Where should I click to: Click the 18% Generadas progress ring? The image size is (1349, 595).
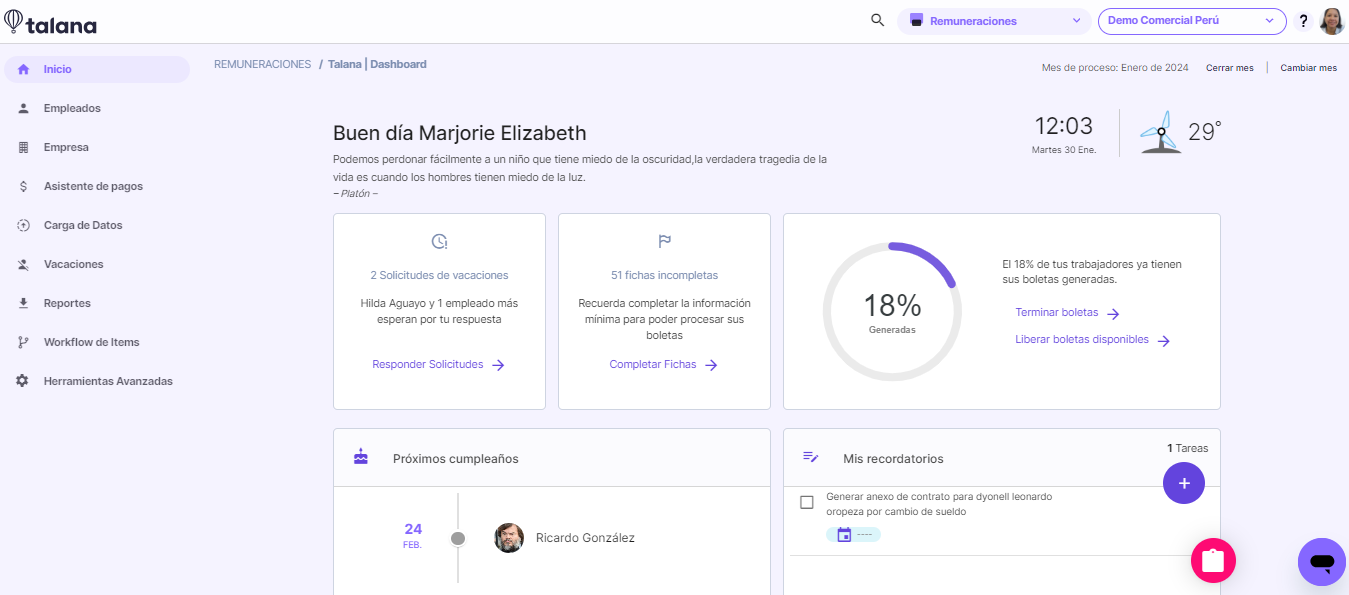tap(892, 311)
